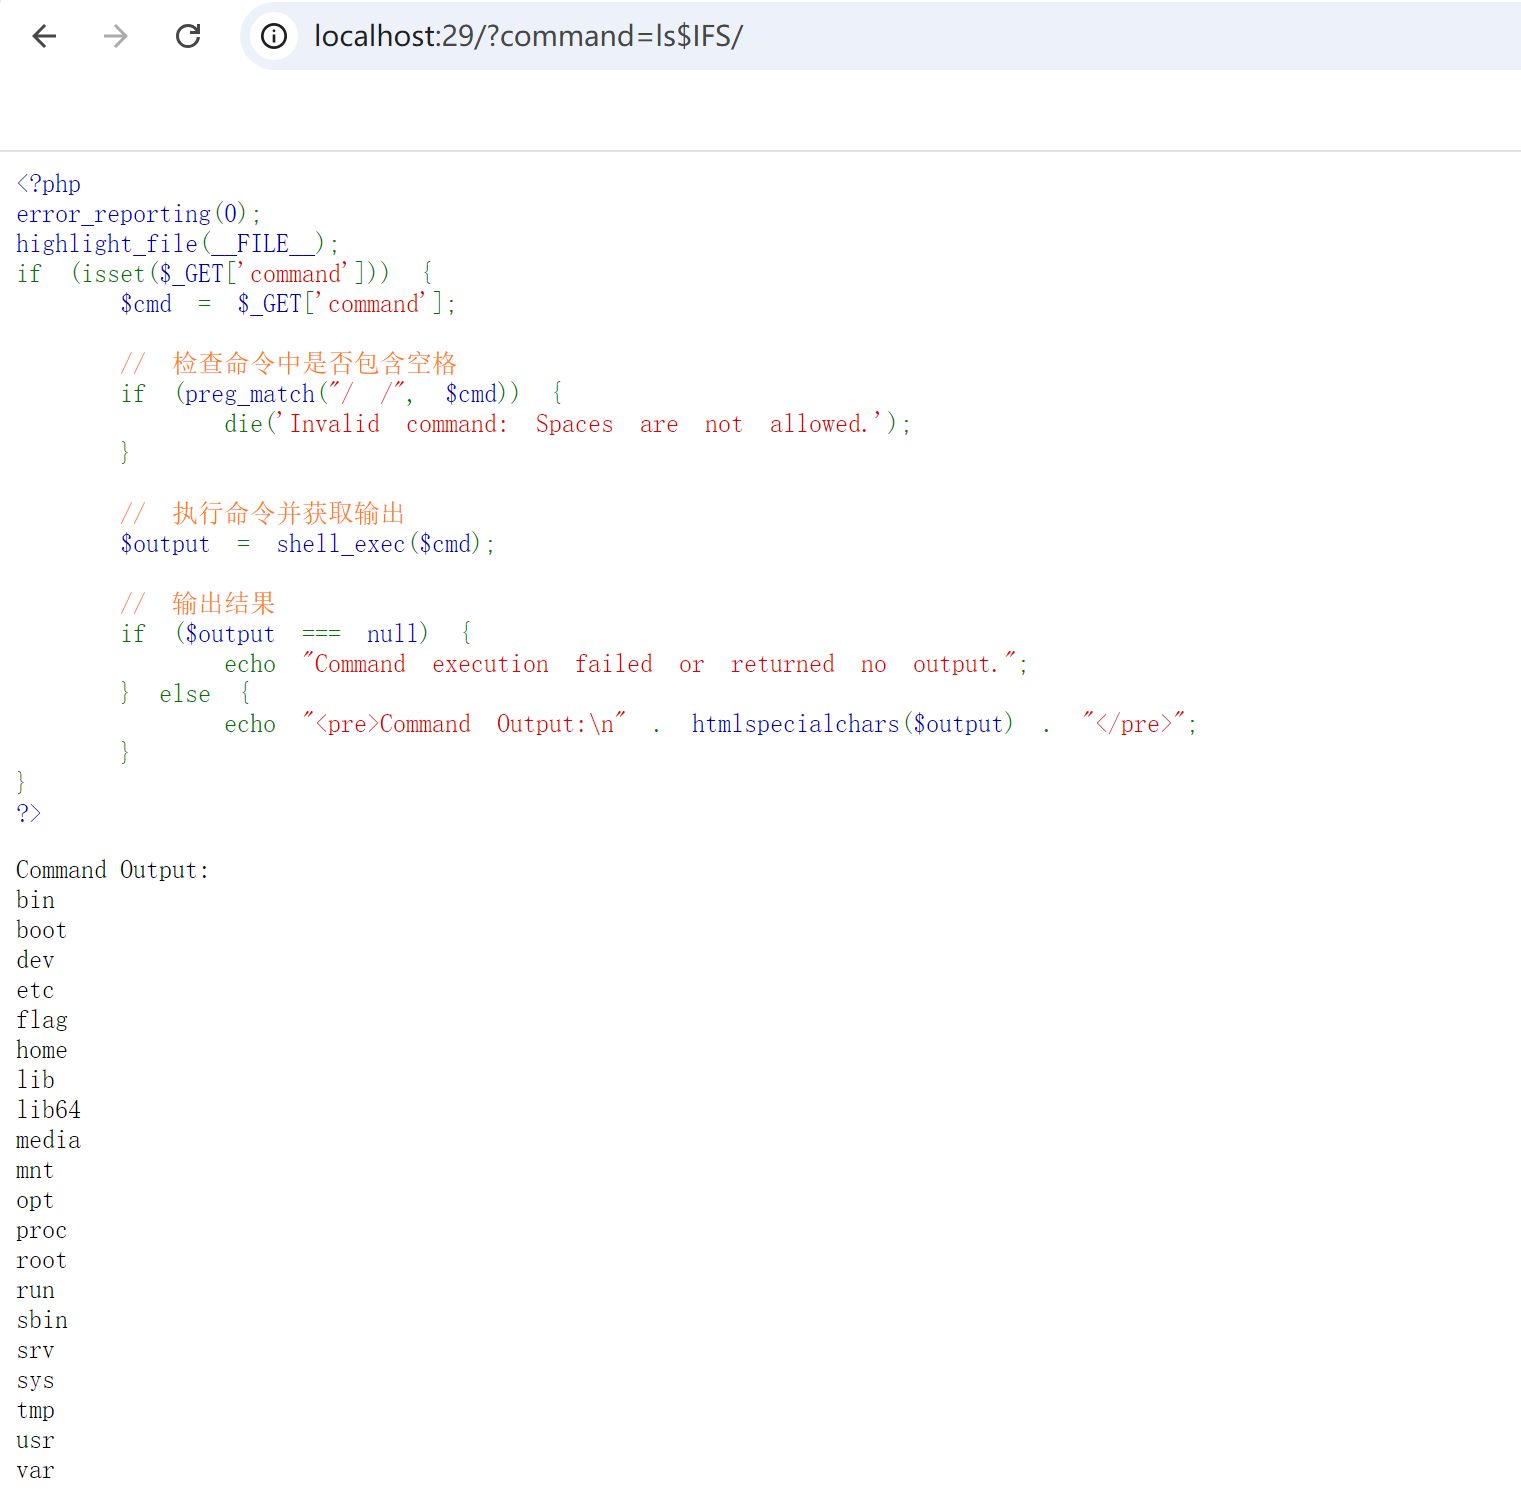Click the 'preg_match' function call text

[x=250, y=394]
